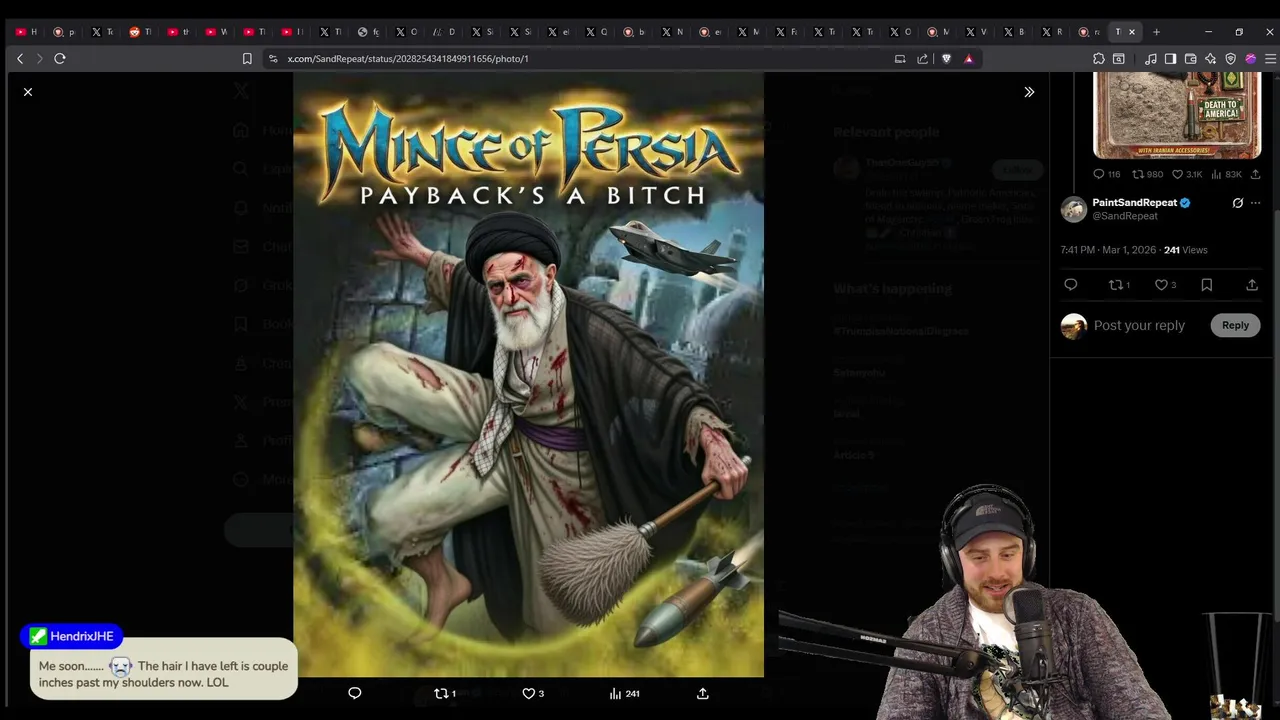This screenshot has height=720, width=1280.
Task: Like heart with count 3 in side panel
Action: (x=1165, y=285)
